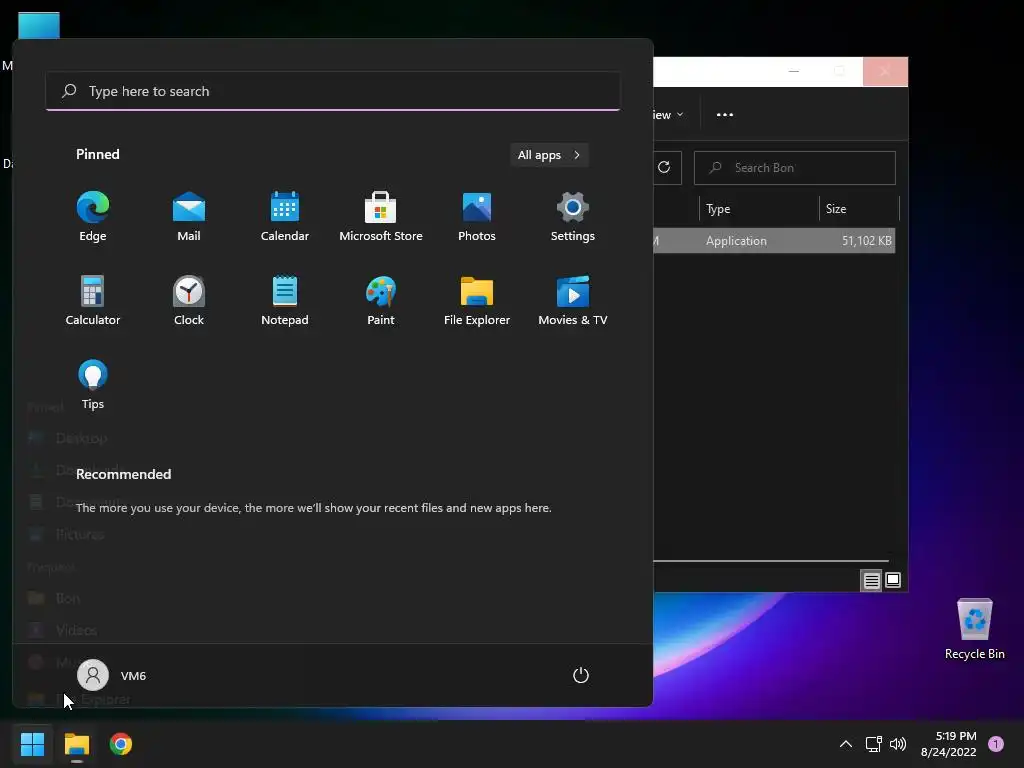
Task: Open volume control in system tray
Action: [898, 744]
